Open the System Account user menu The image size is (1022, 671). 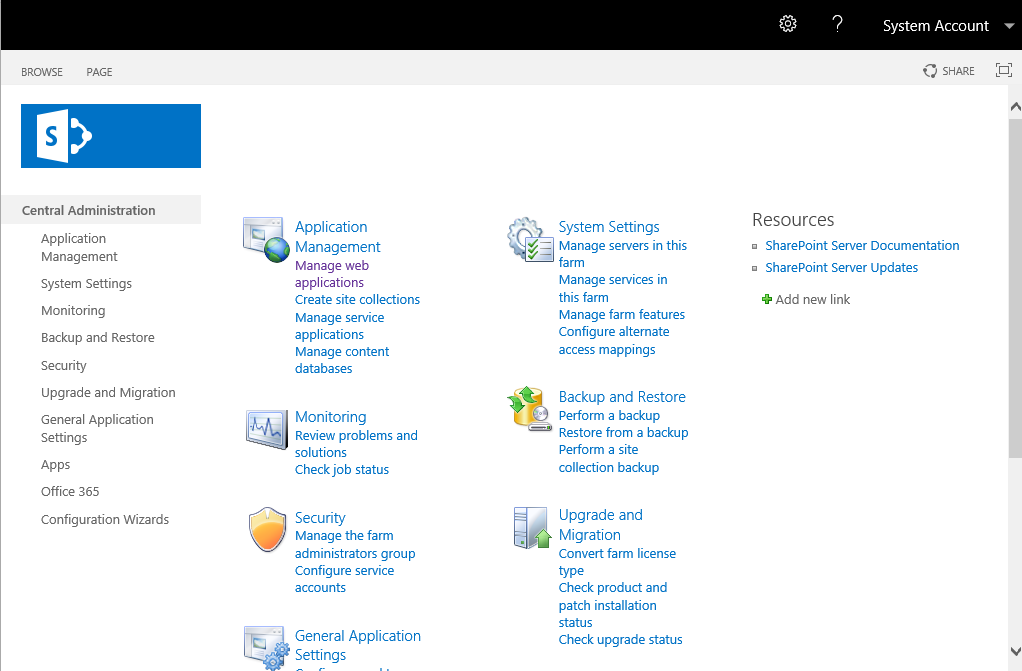coord(935,25)
